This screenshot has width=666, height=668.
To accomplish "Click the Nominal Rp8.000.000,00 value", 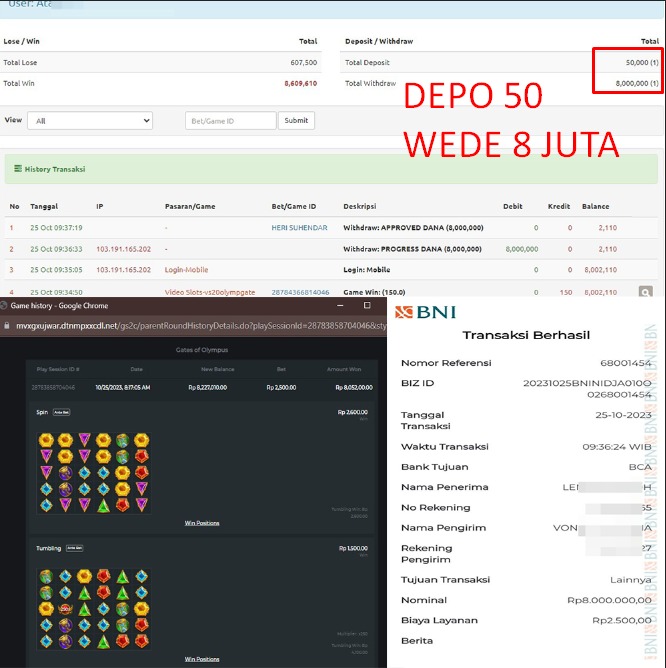I will point(609,600).
